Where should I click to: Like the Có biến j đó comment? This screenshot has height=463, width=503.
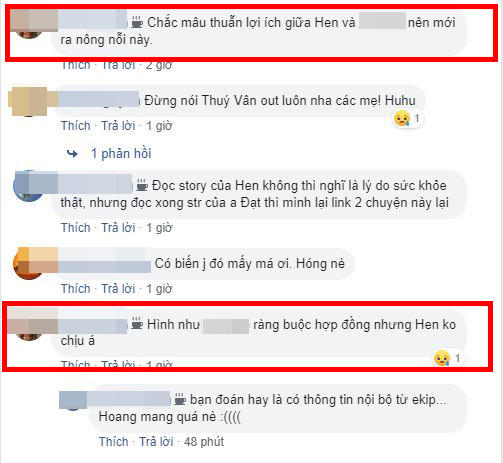click(76, 289)
